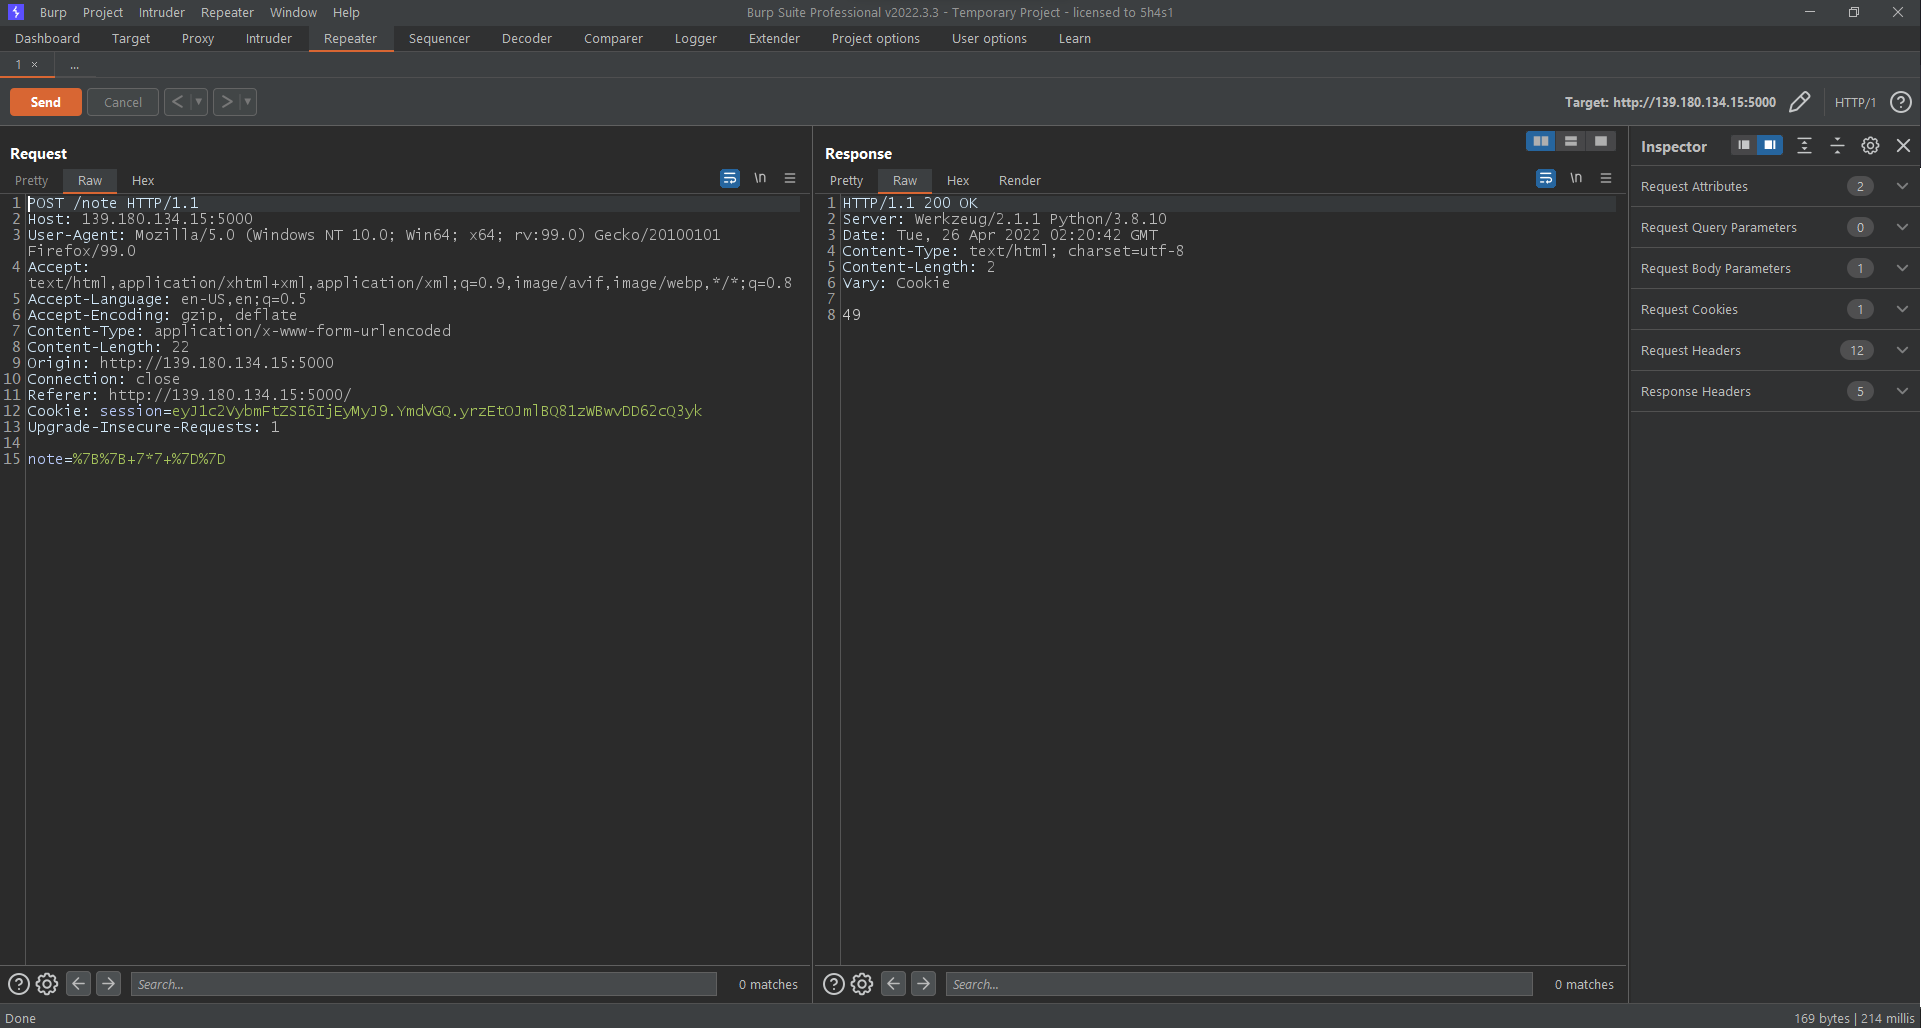Screen dimensions: 1921x1028
Task: Expand Response Headers section
Action: (x=1902, y=391)
